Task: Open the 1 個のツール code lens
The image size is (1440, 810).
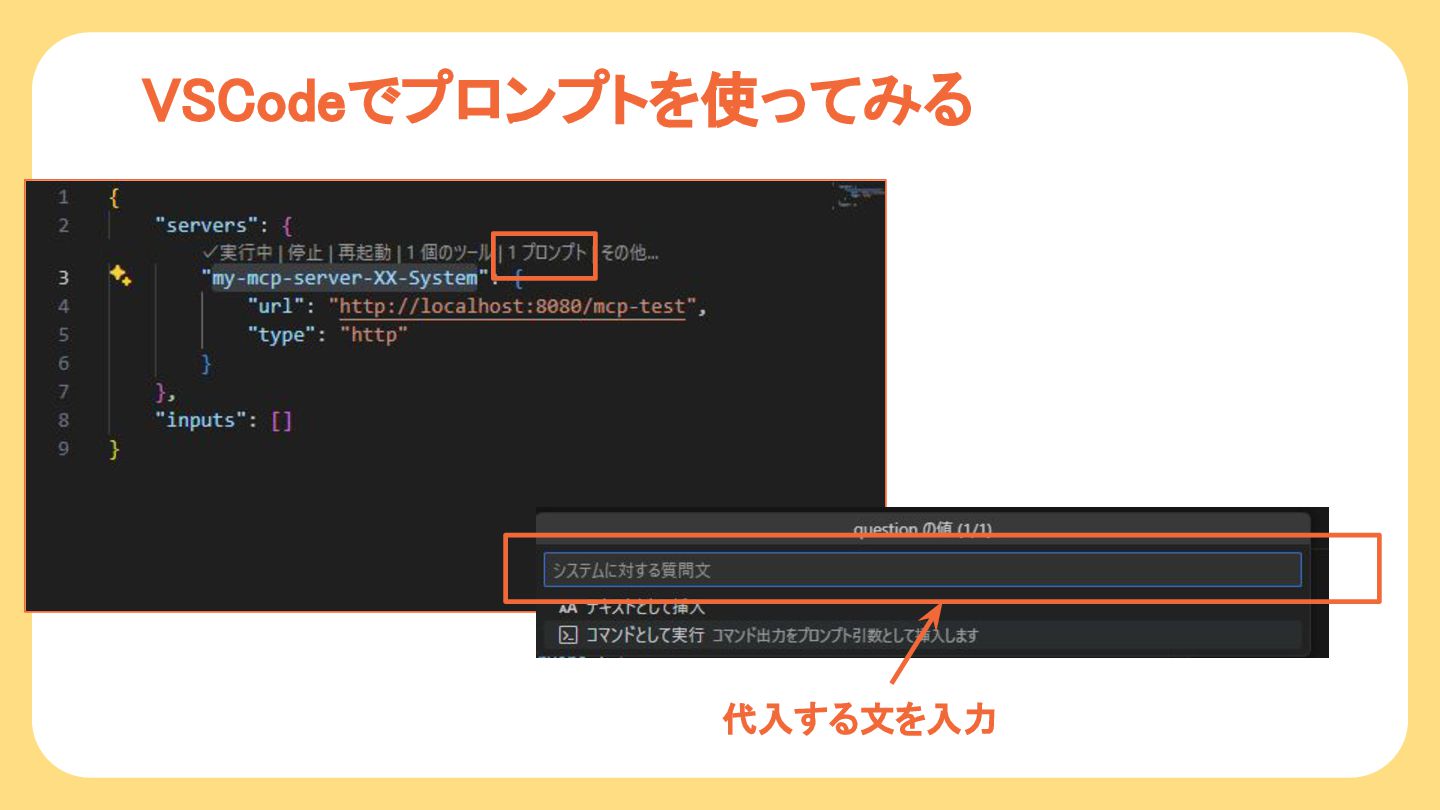Action: click(448, 253)
